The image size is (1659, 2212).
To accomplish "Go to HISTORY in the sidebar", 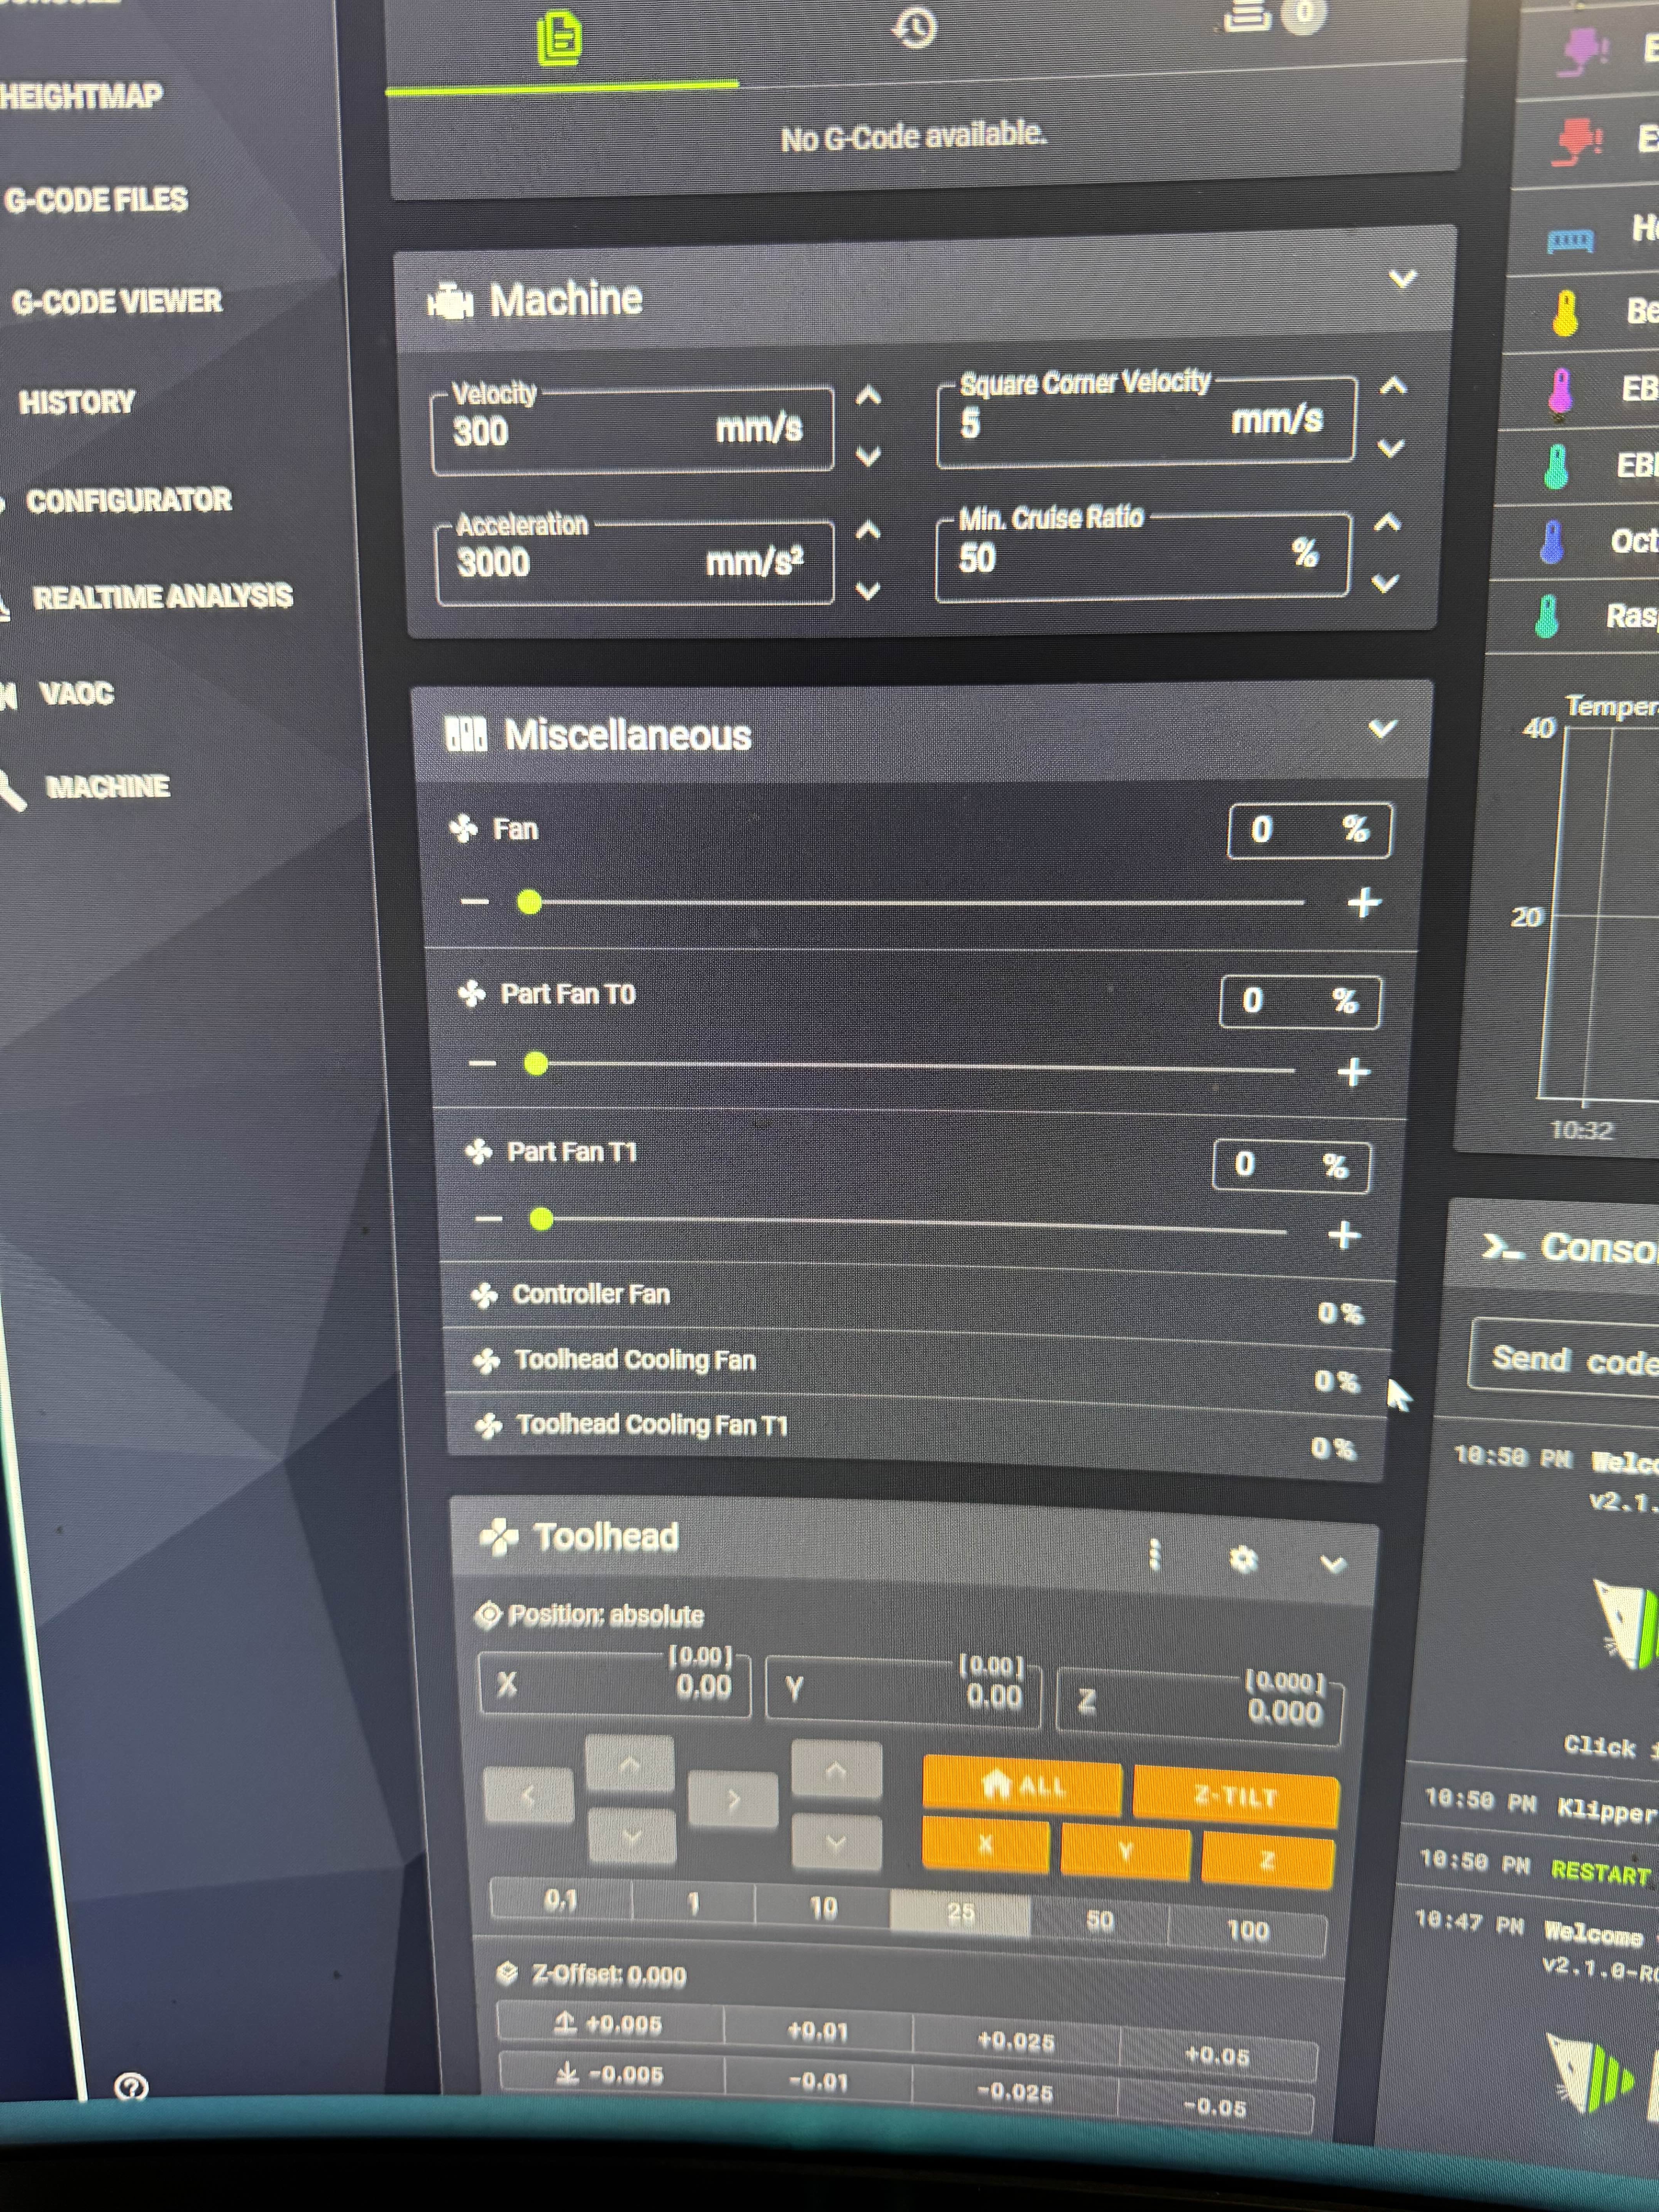I will point(77,402).
